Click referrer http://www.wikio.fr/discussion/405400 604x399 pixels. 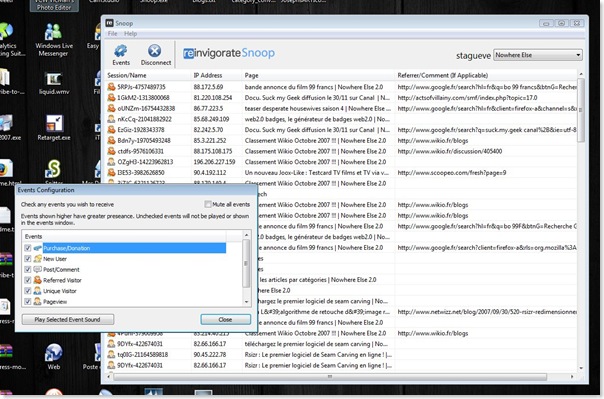click(x=450, y=151)
